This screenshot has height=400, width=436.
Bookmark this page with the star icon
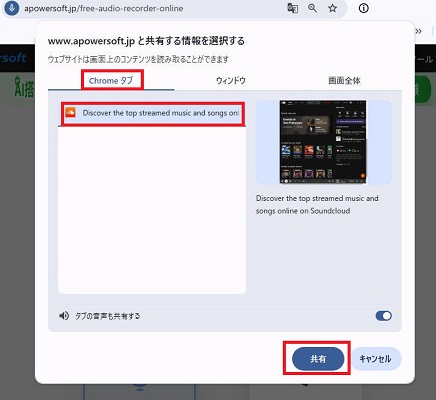[332, 8]
